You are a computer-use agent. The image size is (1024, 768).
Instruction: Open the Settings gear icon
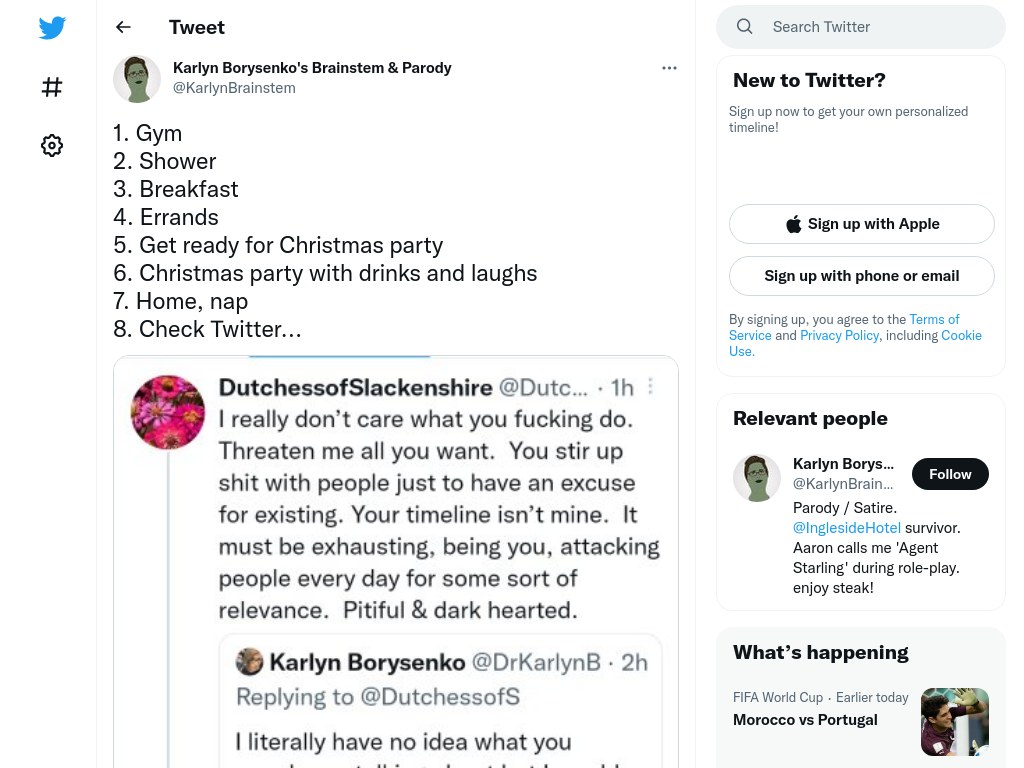point(52,145)
